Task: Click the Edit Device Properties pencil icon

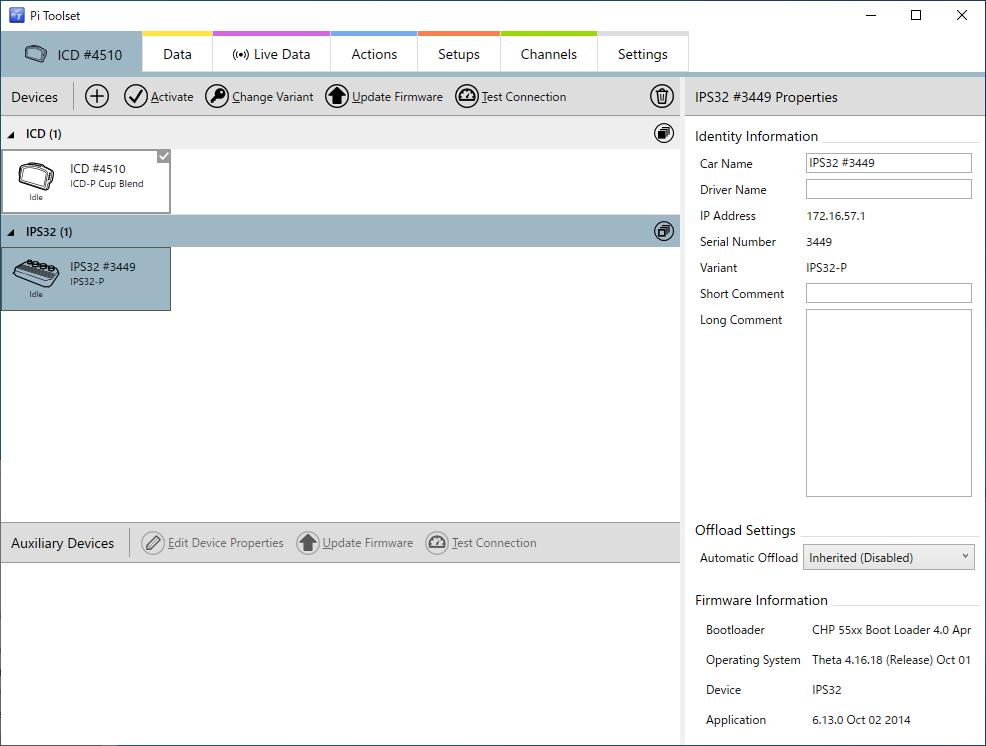Action: [153, 542]
